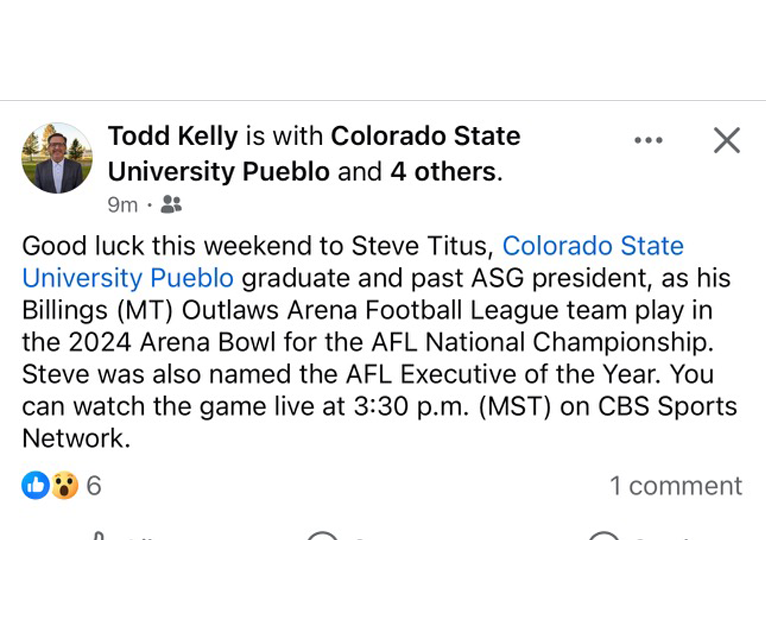Click the wow face reaction emoji
The height and width of the screenshot is (640, 770).
pos(64,486)
